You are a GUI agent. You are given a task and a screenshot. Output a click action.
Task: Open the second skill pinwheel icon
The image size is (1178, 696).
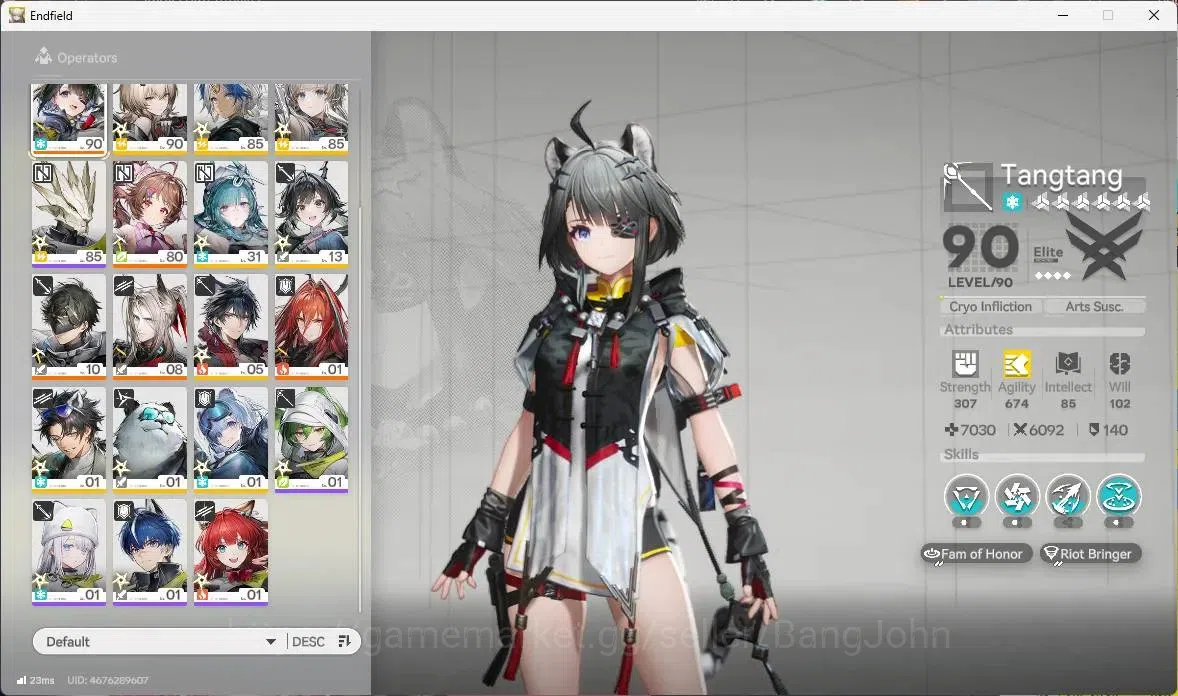1017,496
